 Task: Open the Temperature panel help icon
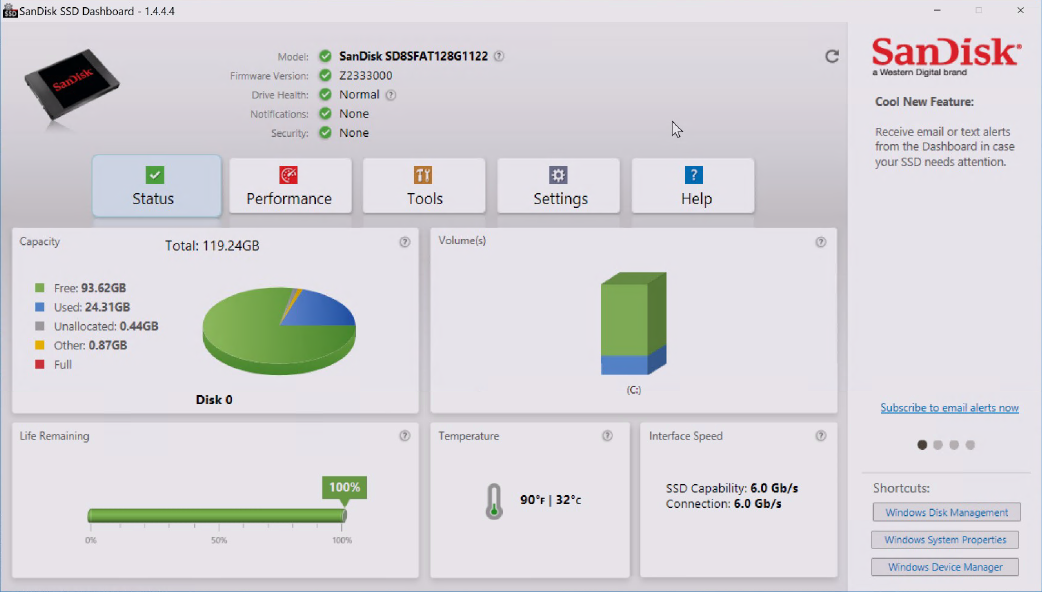point(607,436)
